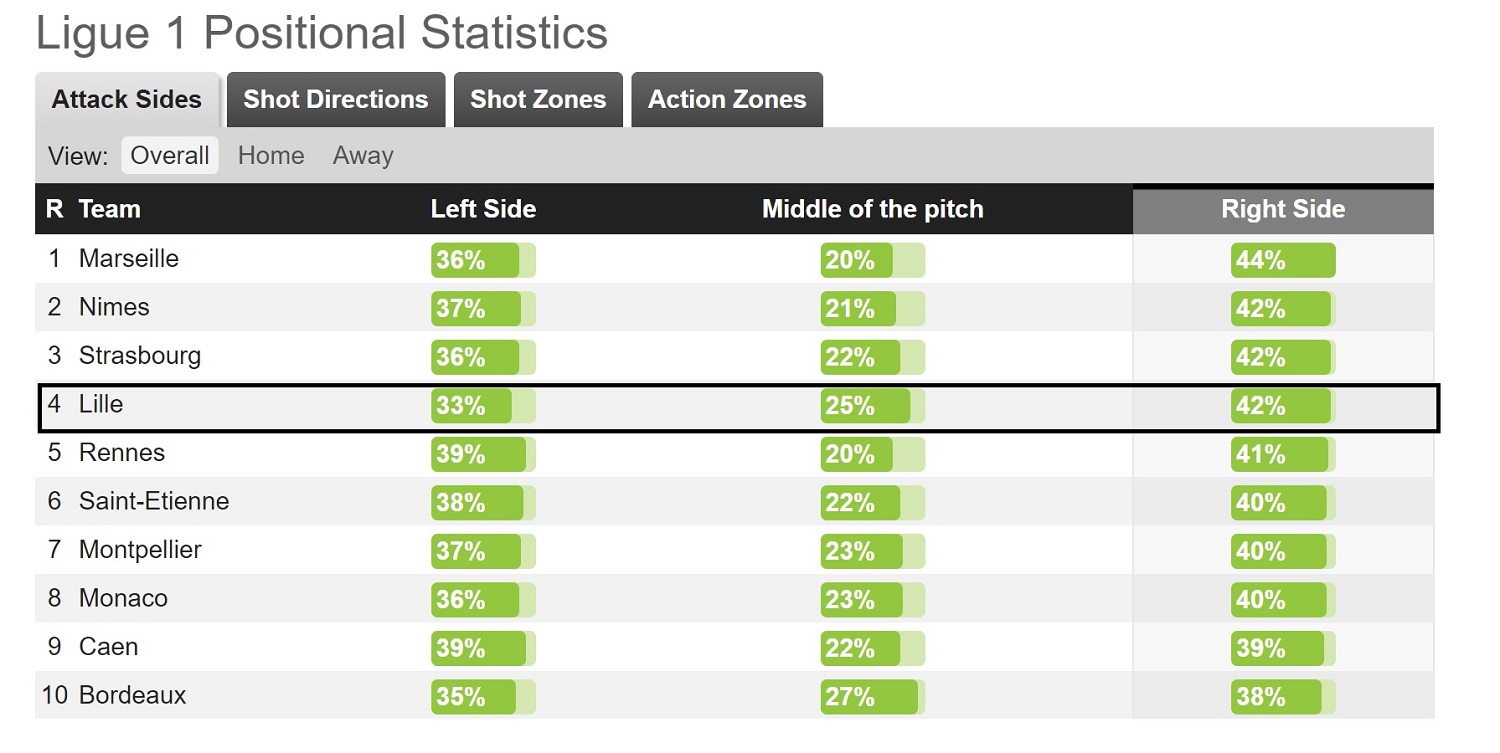Screen dimensions: 1500x753
Task: Click Rennes' 39% left side bar
Action: (x=483, y=454)
